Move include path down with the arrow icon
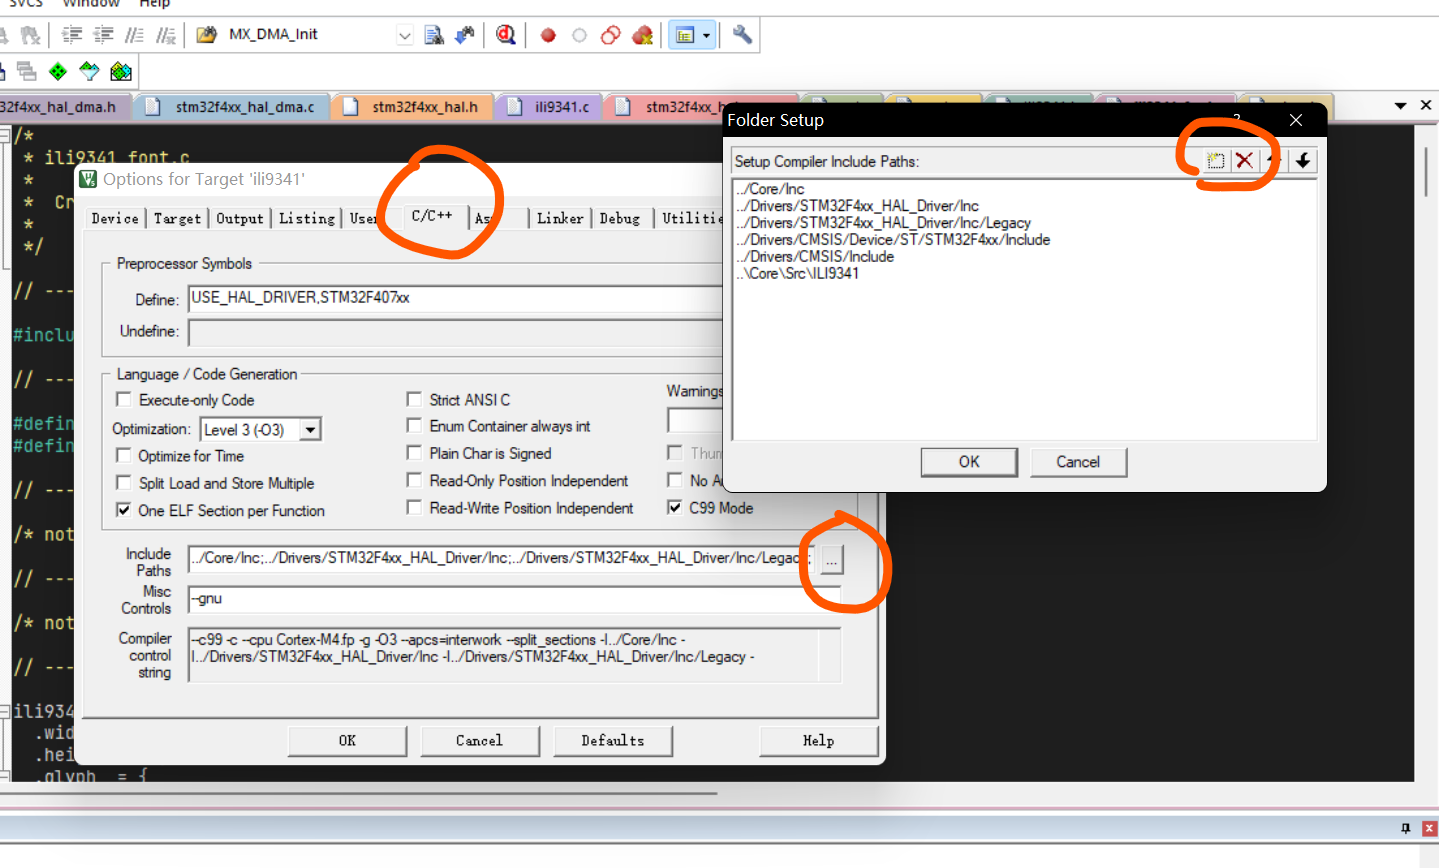1439x868 pixels. click(x=1302, y=161)
